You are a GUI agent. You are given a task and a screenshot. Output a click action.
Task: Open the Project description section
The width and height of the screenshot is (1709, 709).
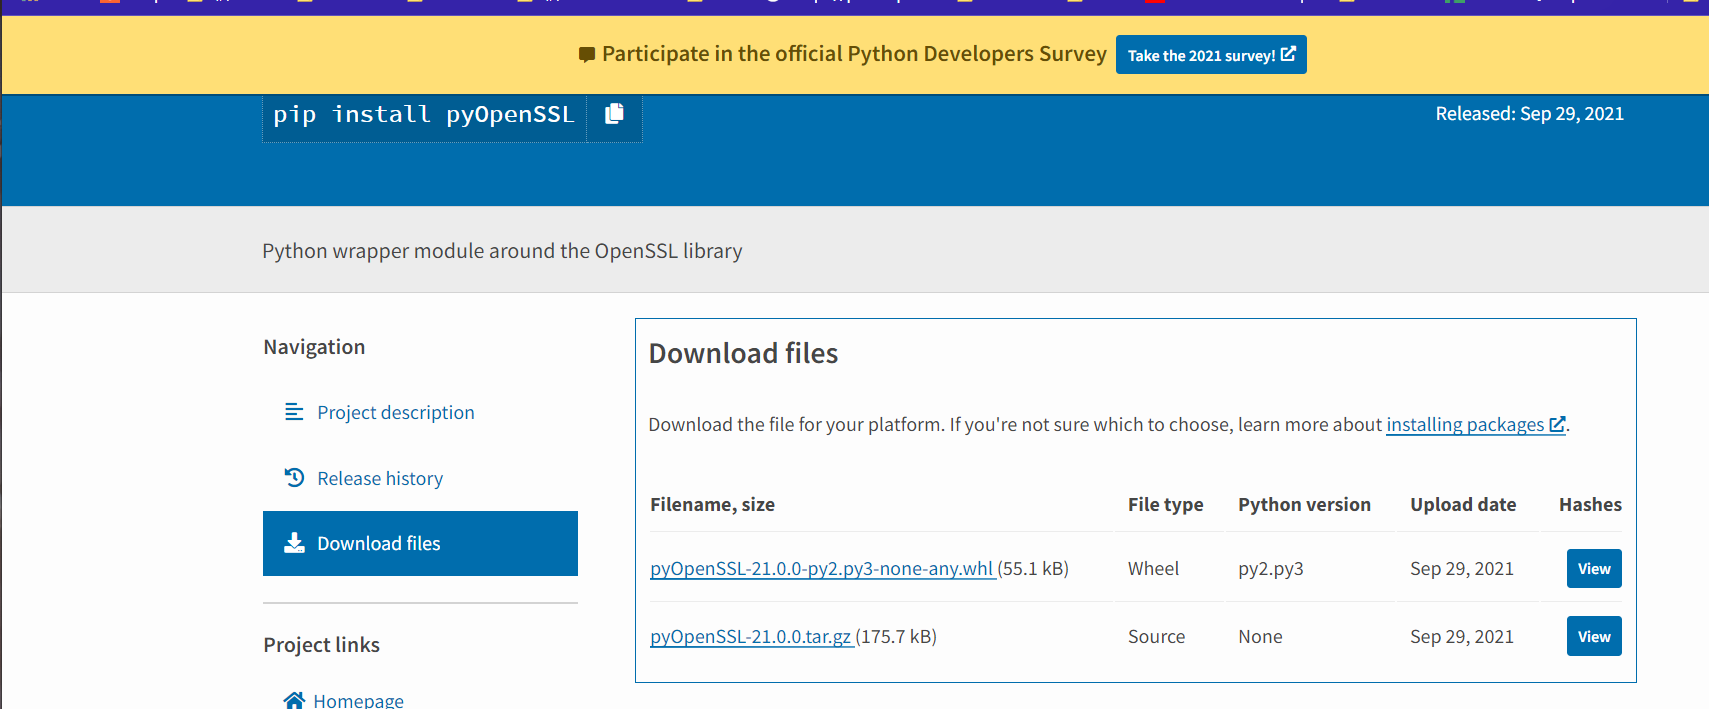(395, 413)
